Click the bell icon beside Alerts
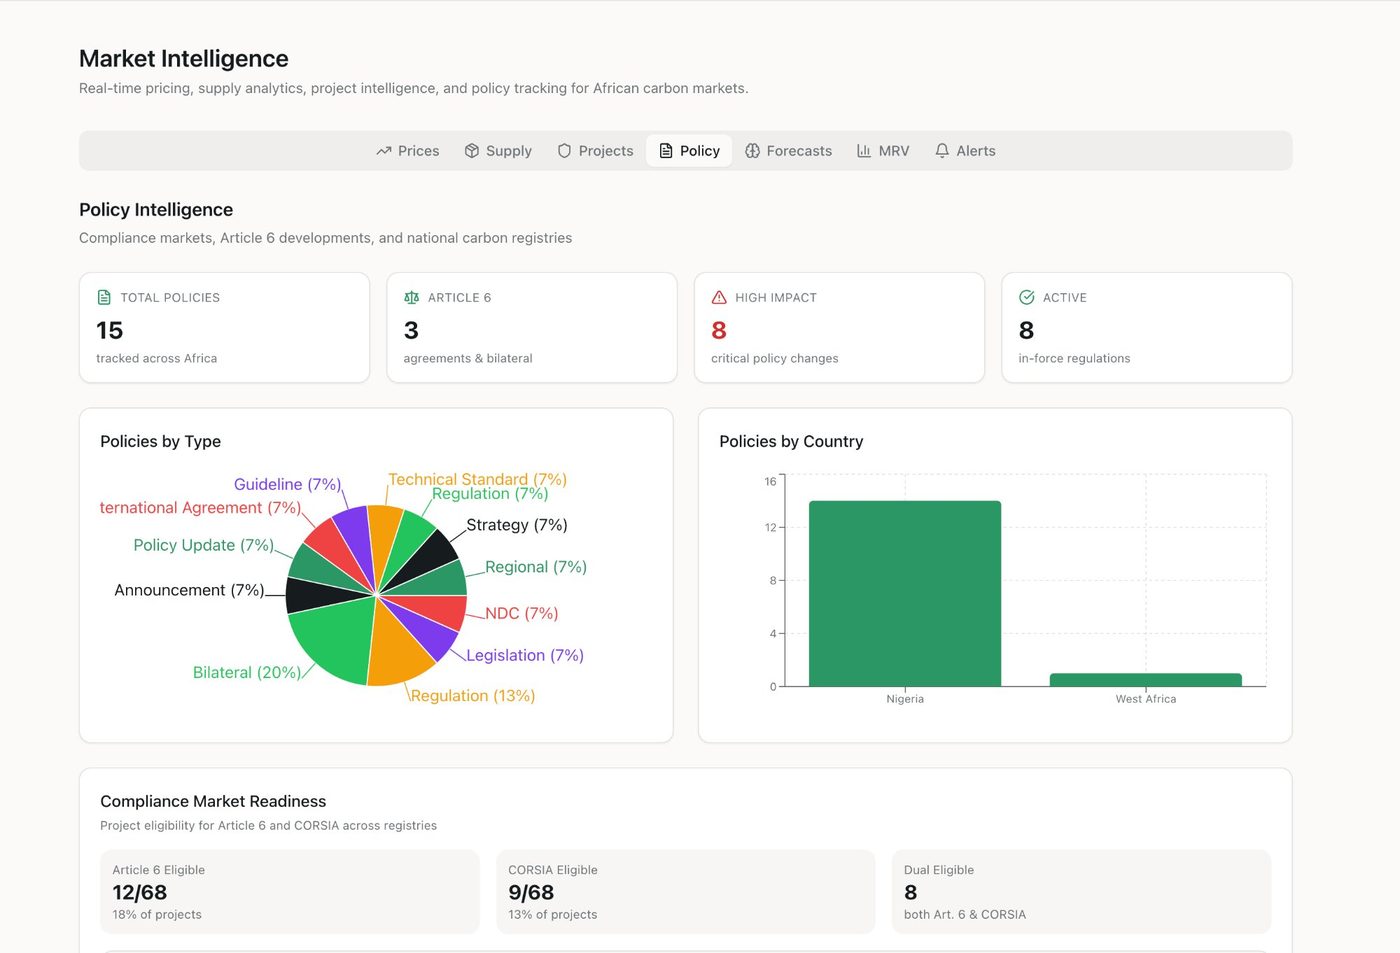Viewport: 1400px width, 953px height. click(x=942, y=151)
